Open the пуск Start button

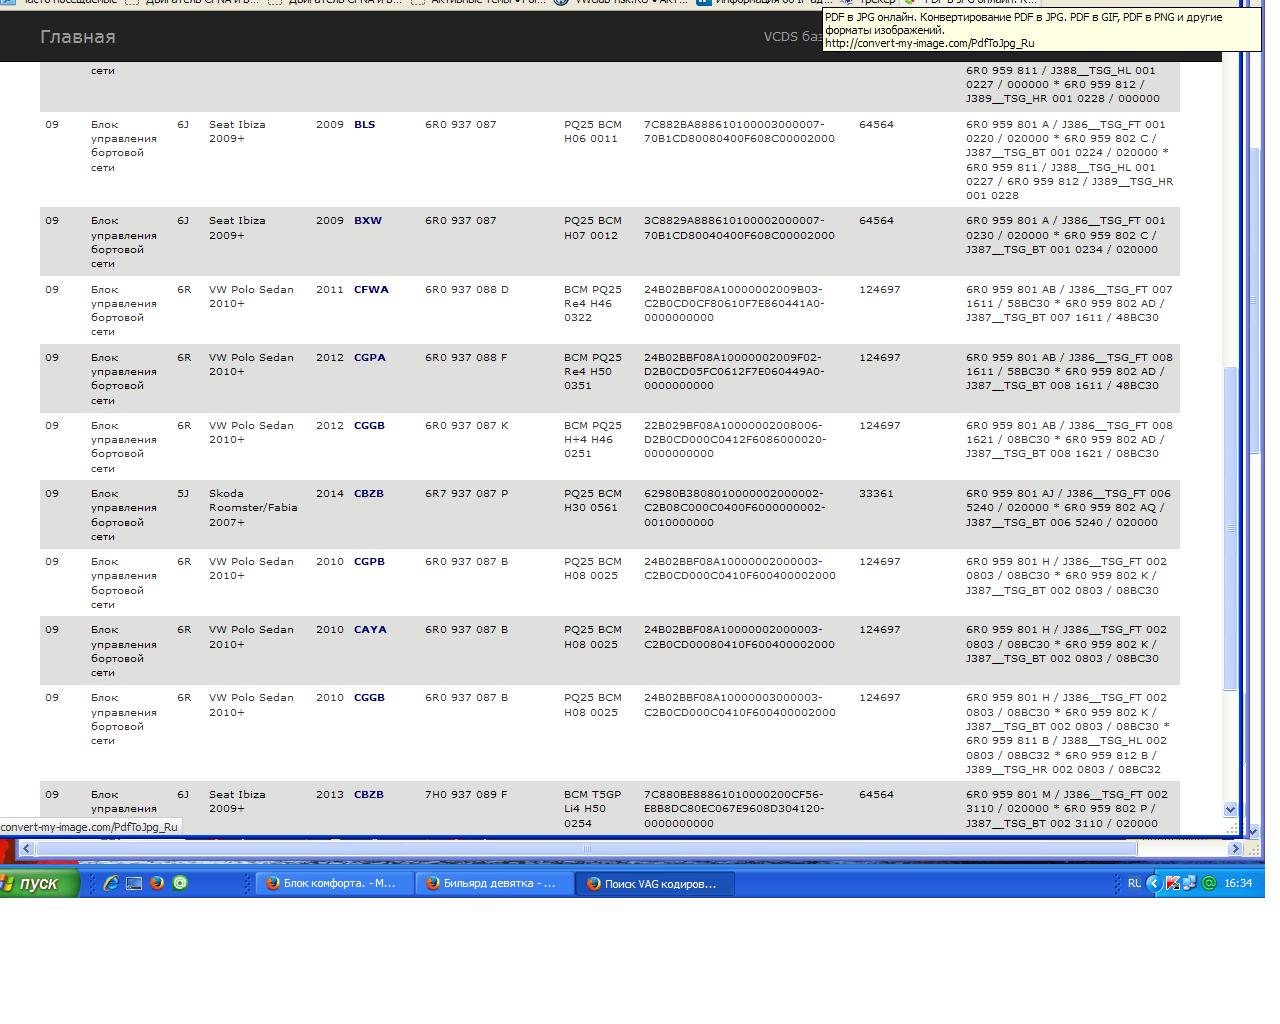(x=38, y=883)
